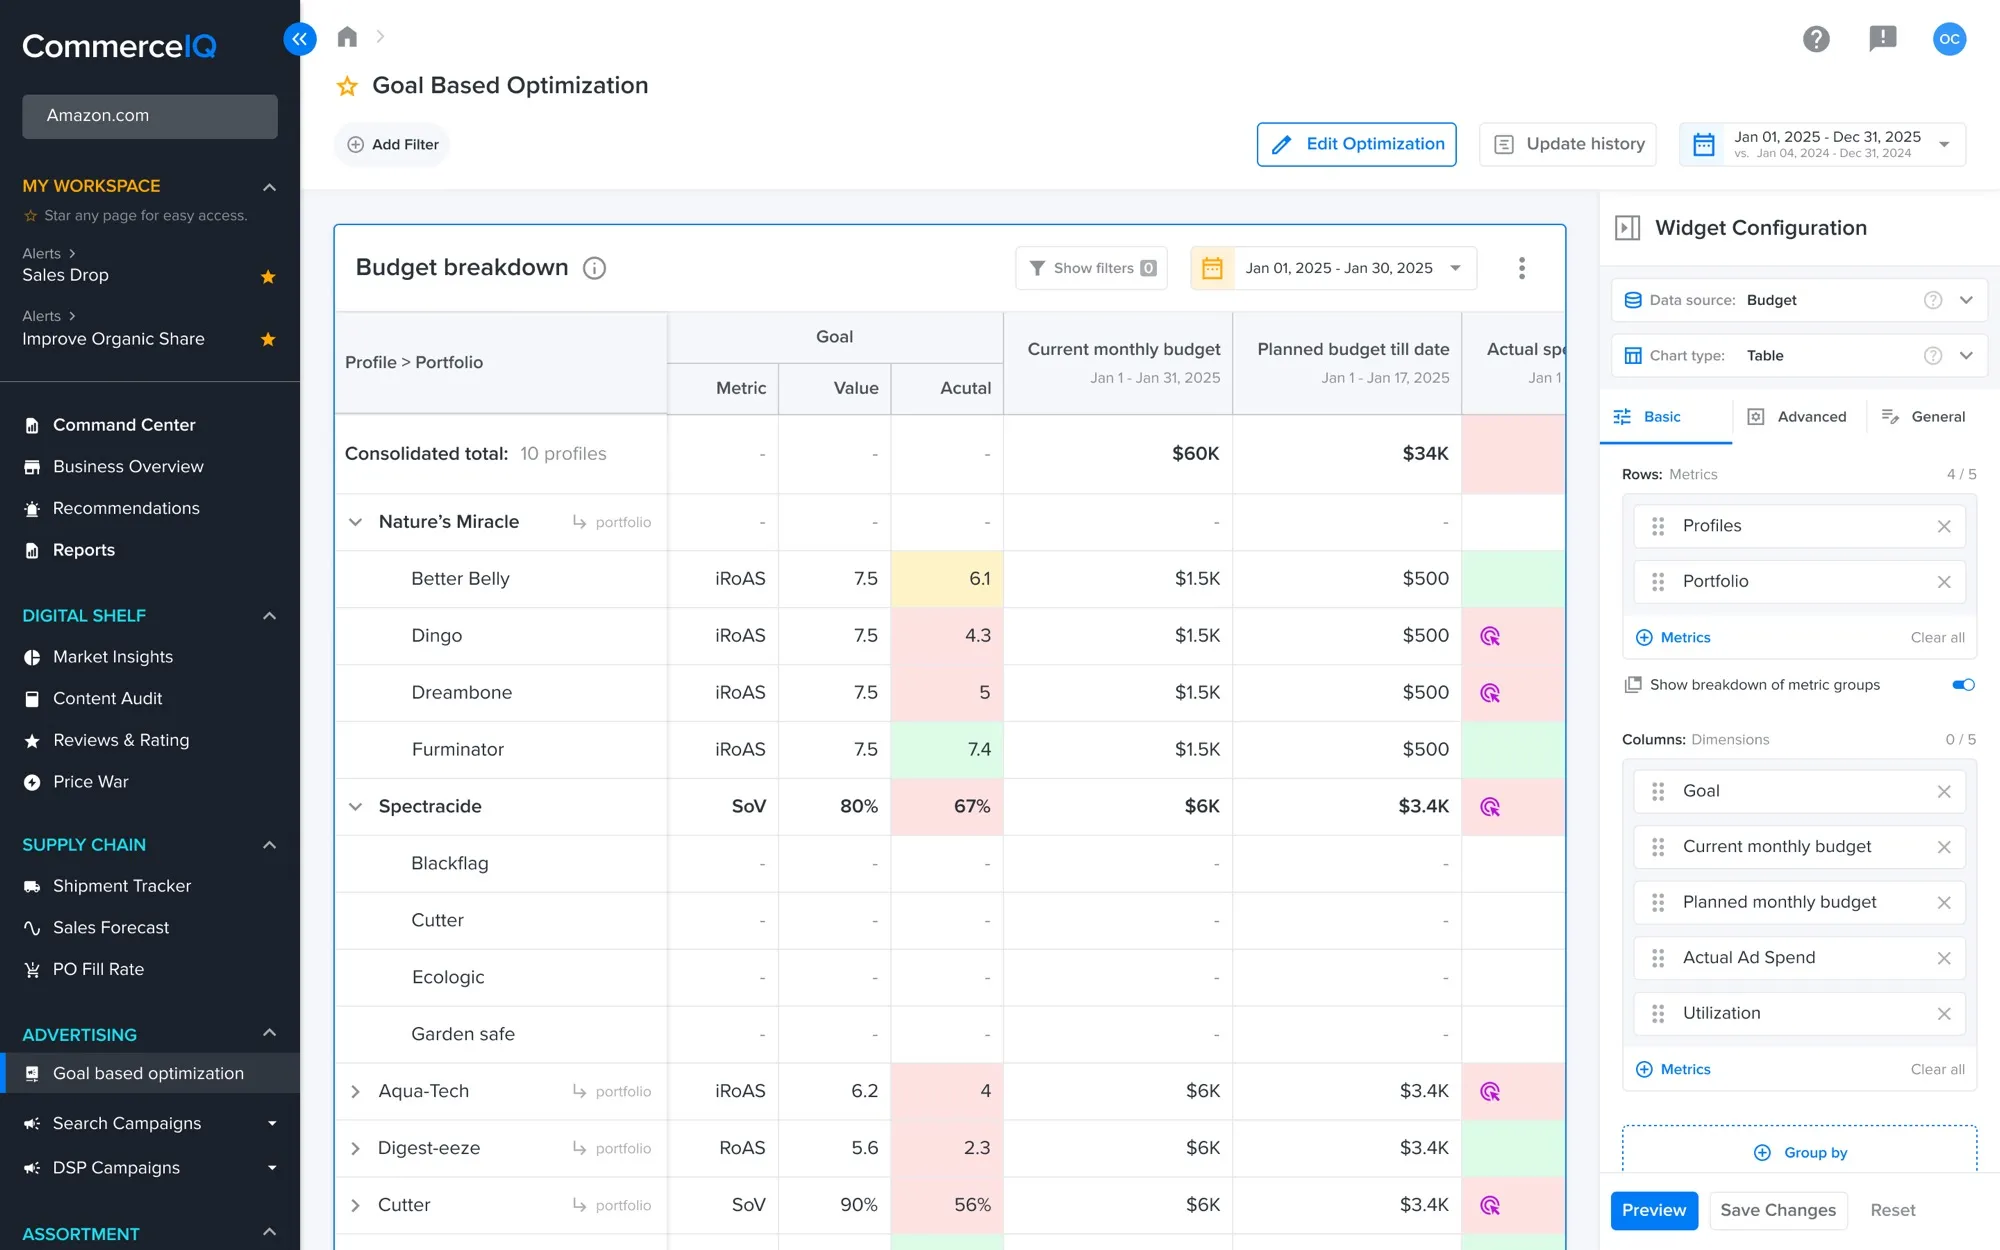Image resolution: width=2000 pixels, height=1250 pixels.
Task: Click the Data source help icon
Action: pos(1933,300)
